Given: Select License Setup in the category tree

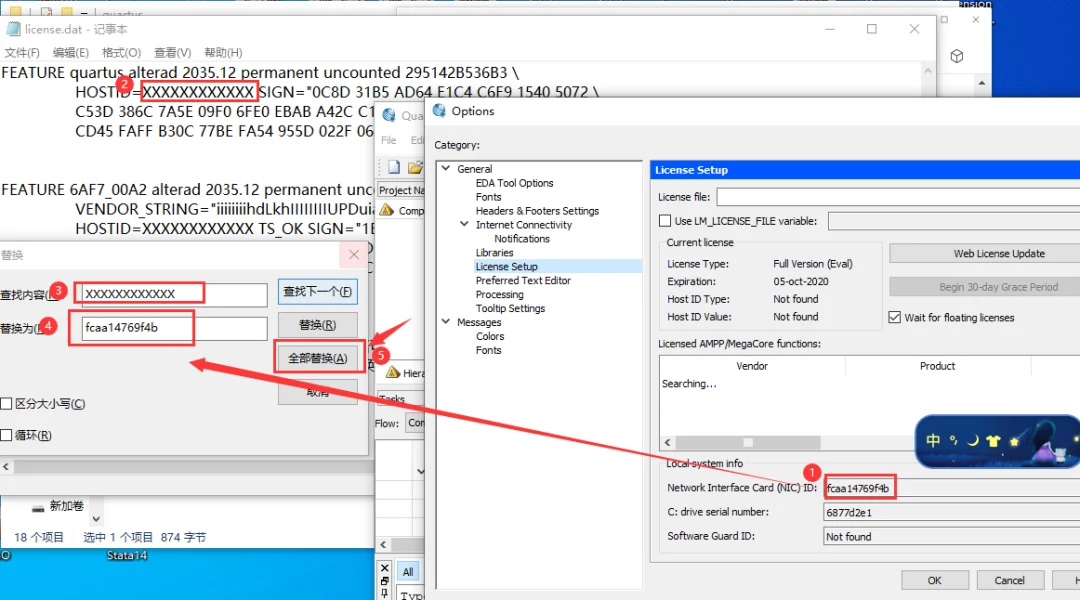Looking at the screenshot, I should 506,267.
